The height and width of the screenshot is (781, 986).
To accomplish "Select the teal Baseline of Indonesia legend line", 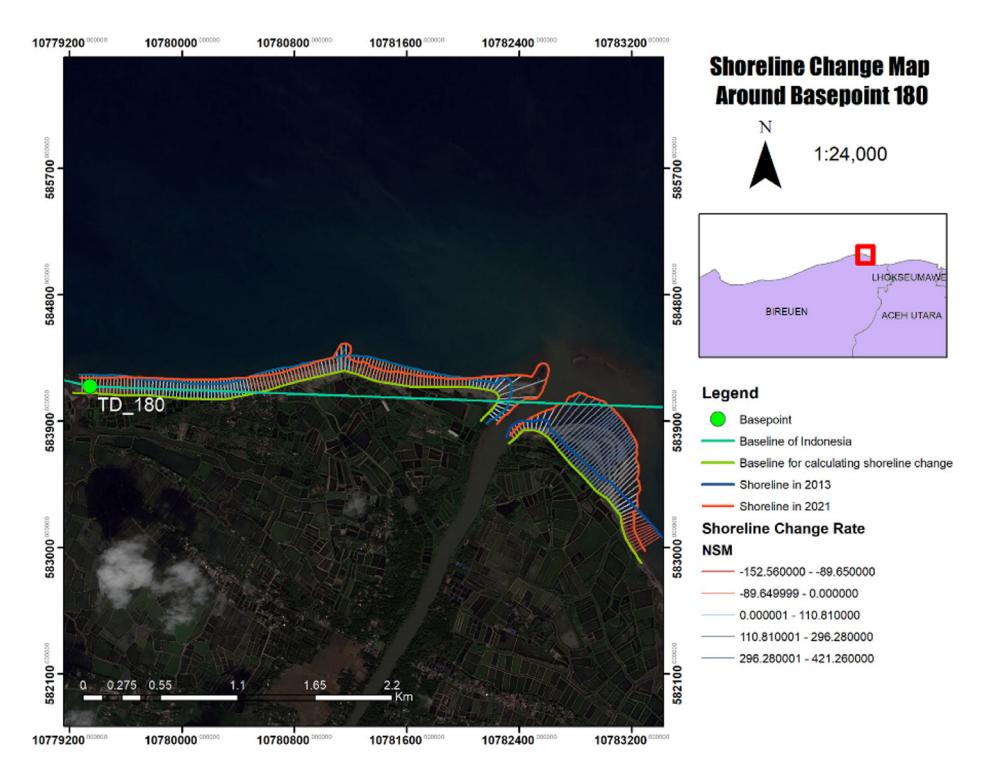I will [x=717, y=441].
